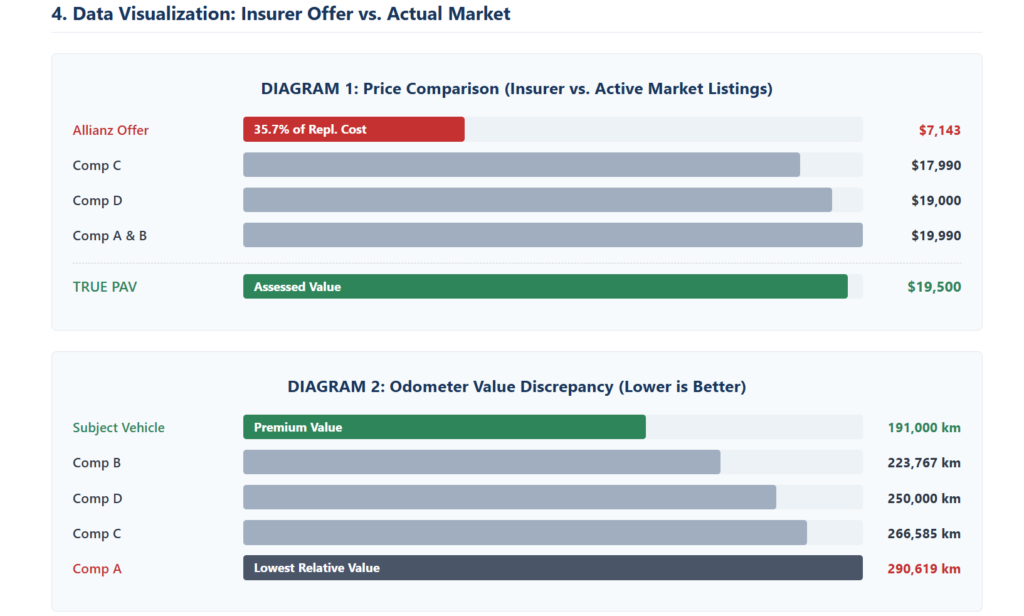Click the TRUE PAV row label
Image resolution: width=1024 pixels, height=616 pixels.
[105, 287]
